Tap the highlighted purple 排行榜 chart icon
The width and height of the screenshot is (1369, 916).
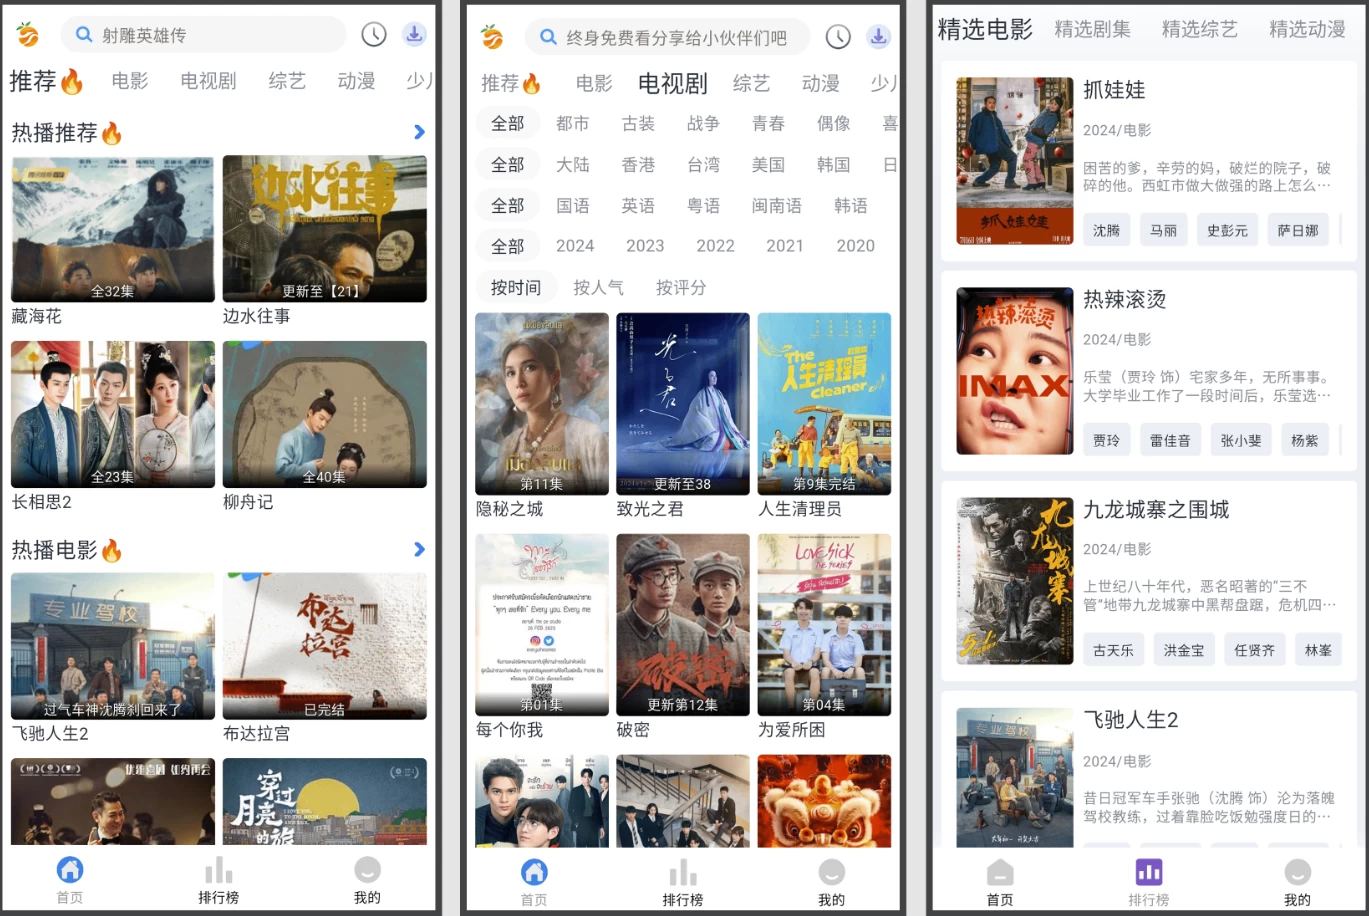[x=1148, y=872]
